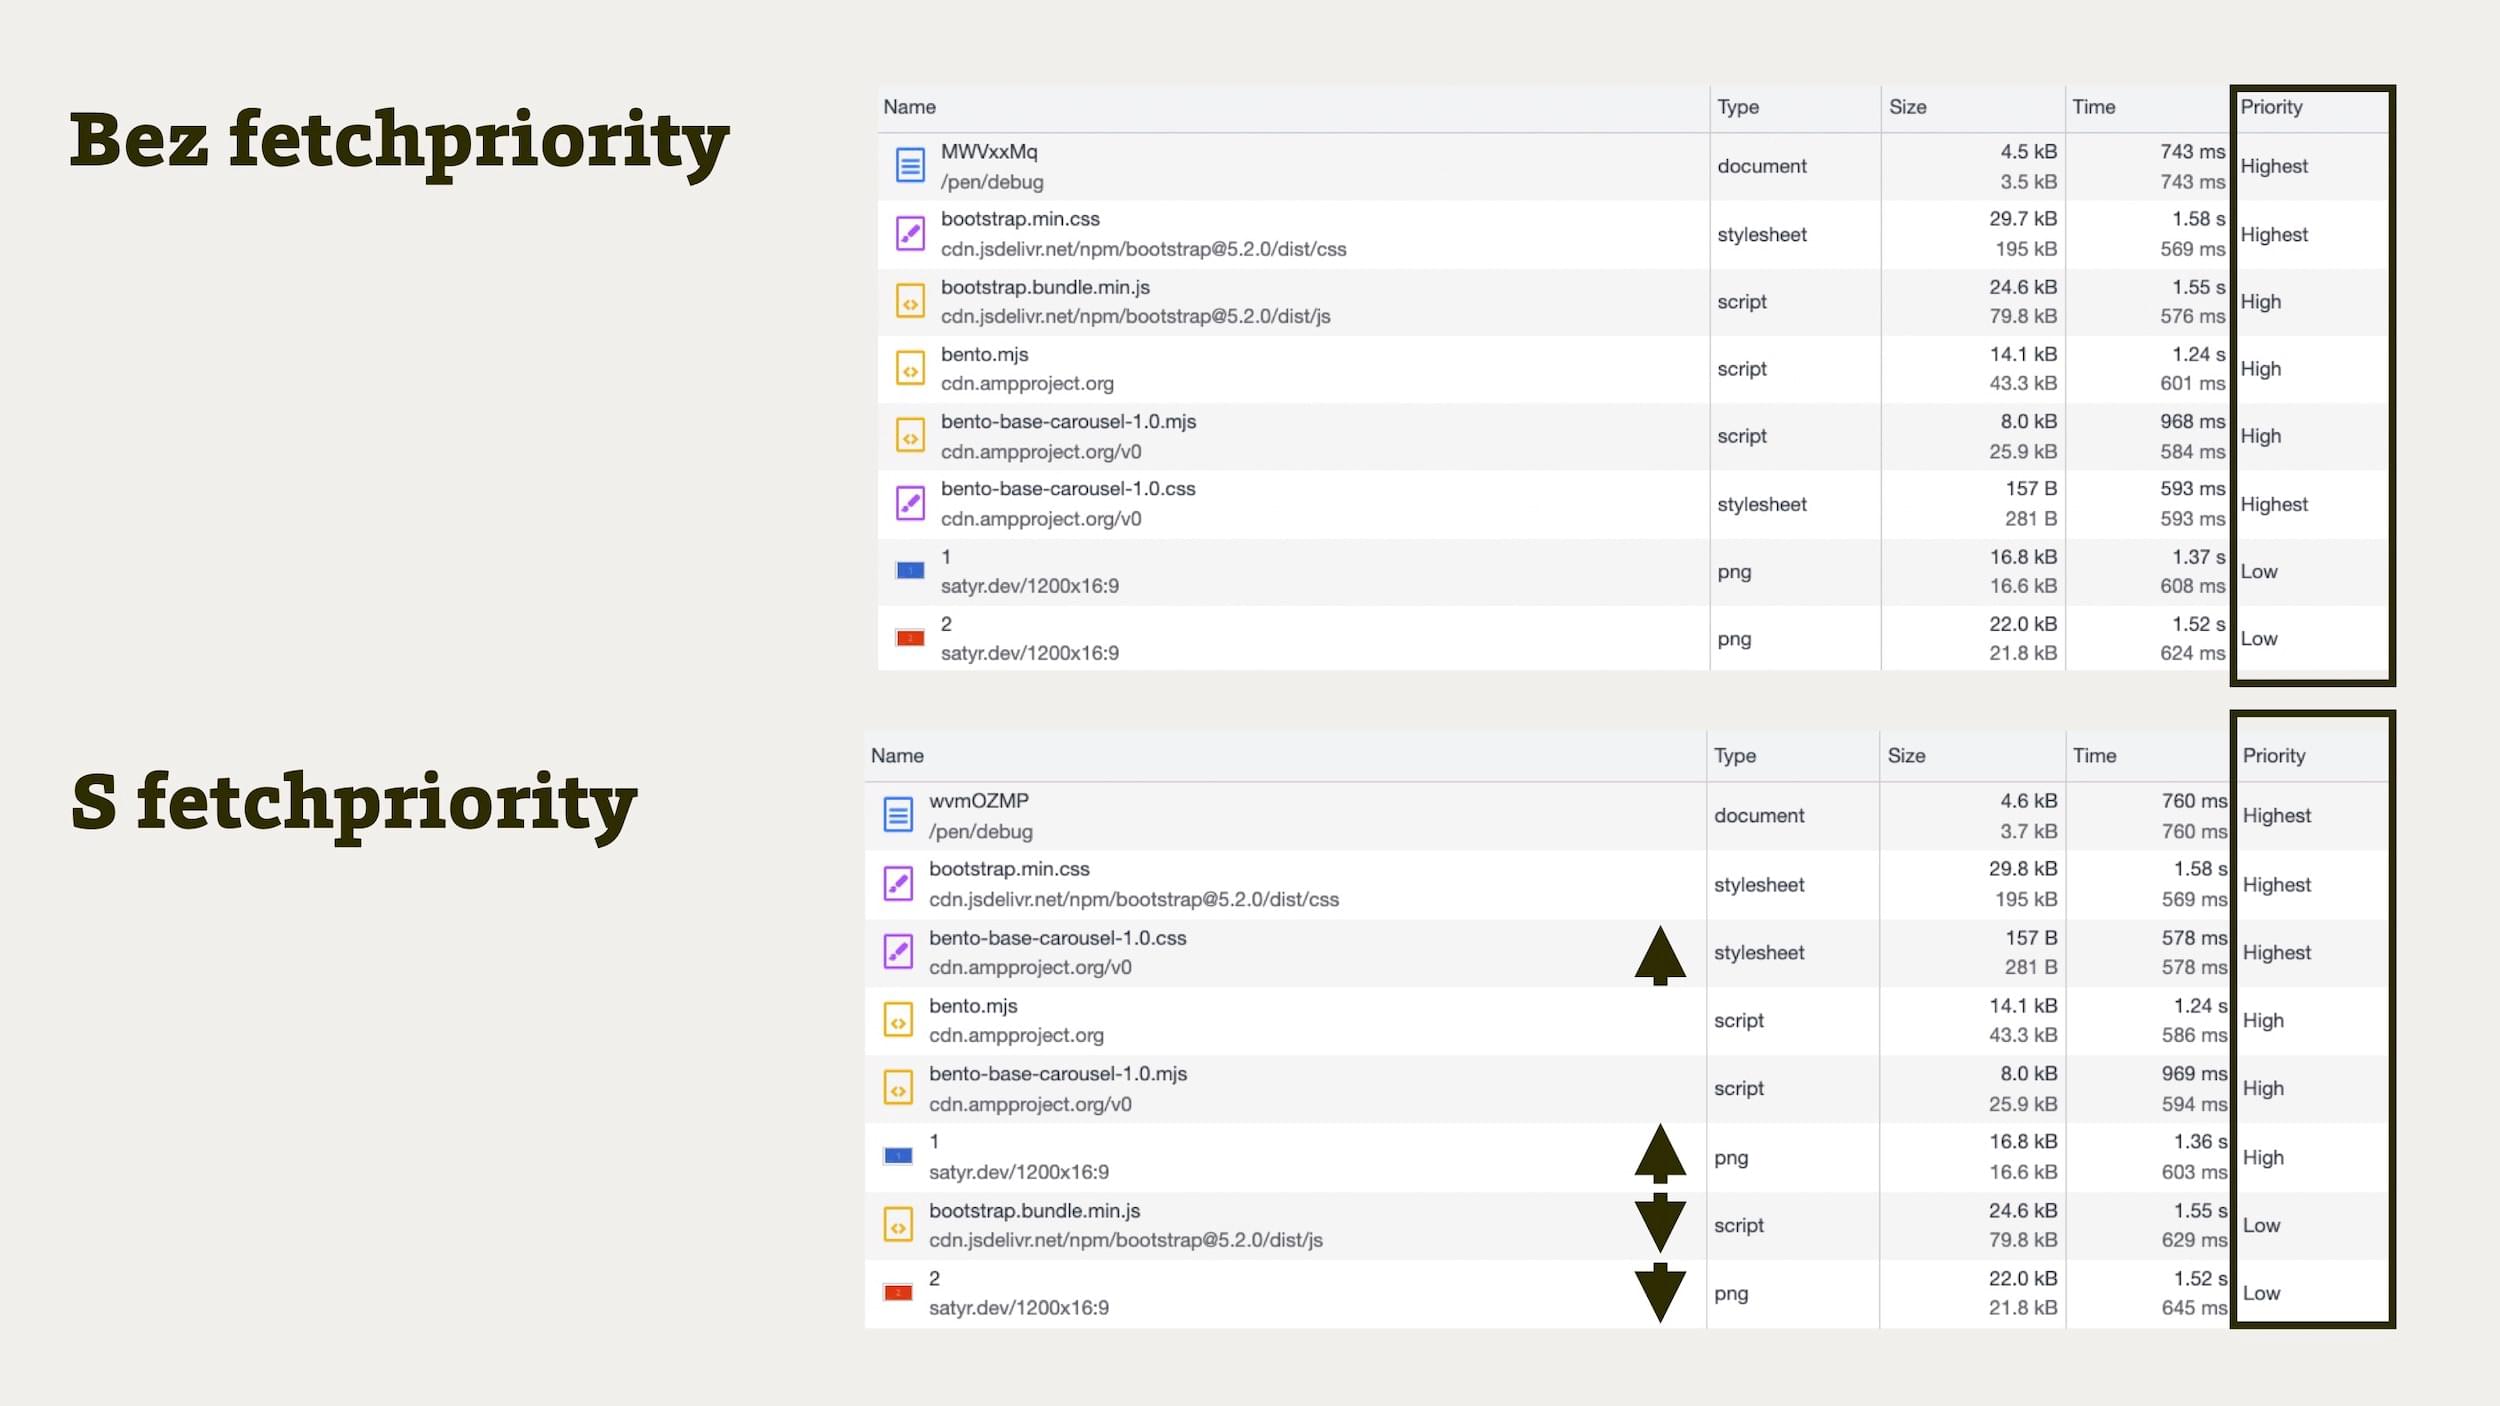The width and height of the screenshot is (2500, 1406).
Task: Click the document icon beside MWVxxMq
Action: tap(909, 165)
